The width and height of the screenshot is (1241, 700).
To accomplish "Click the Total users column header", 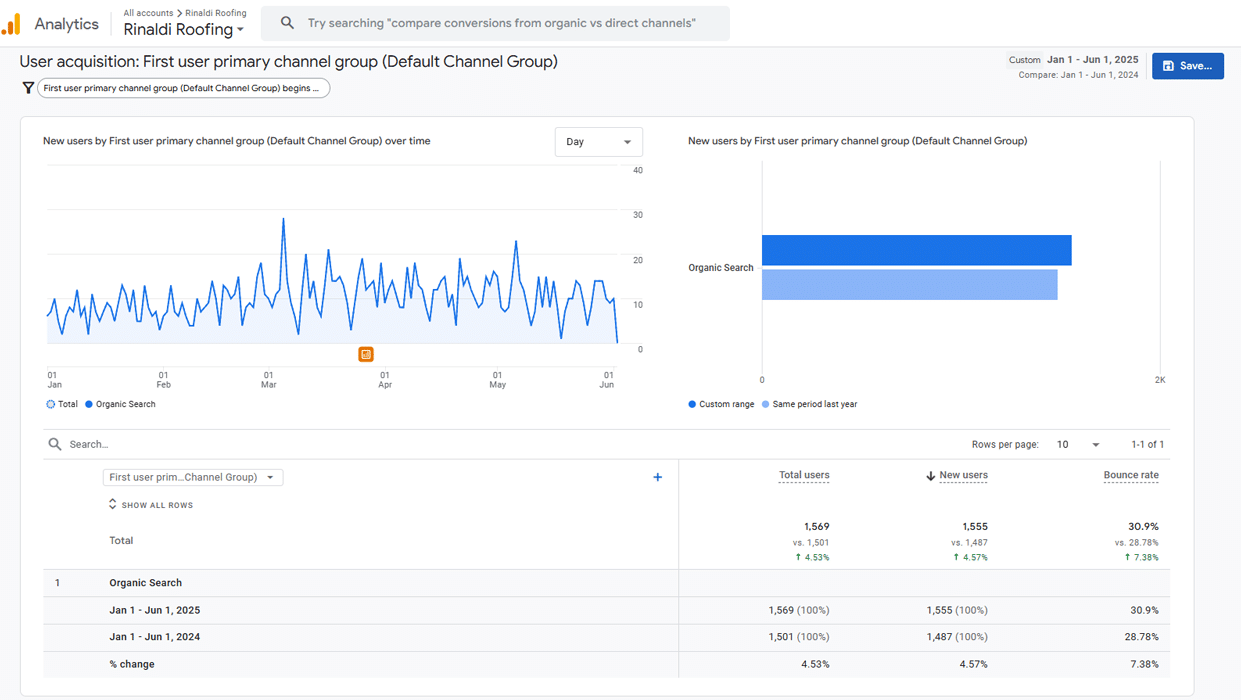I will coord(804,475).
